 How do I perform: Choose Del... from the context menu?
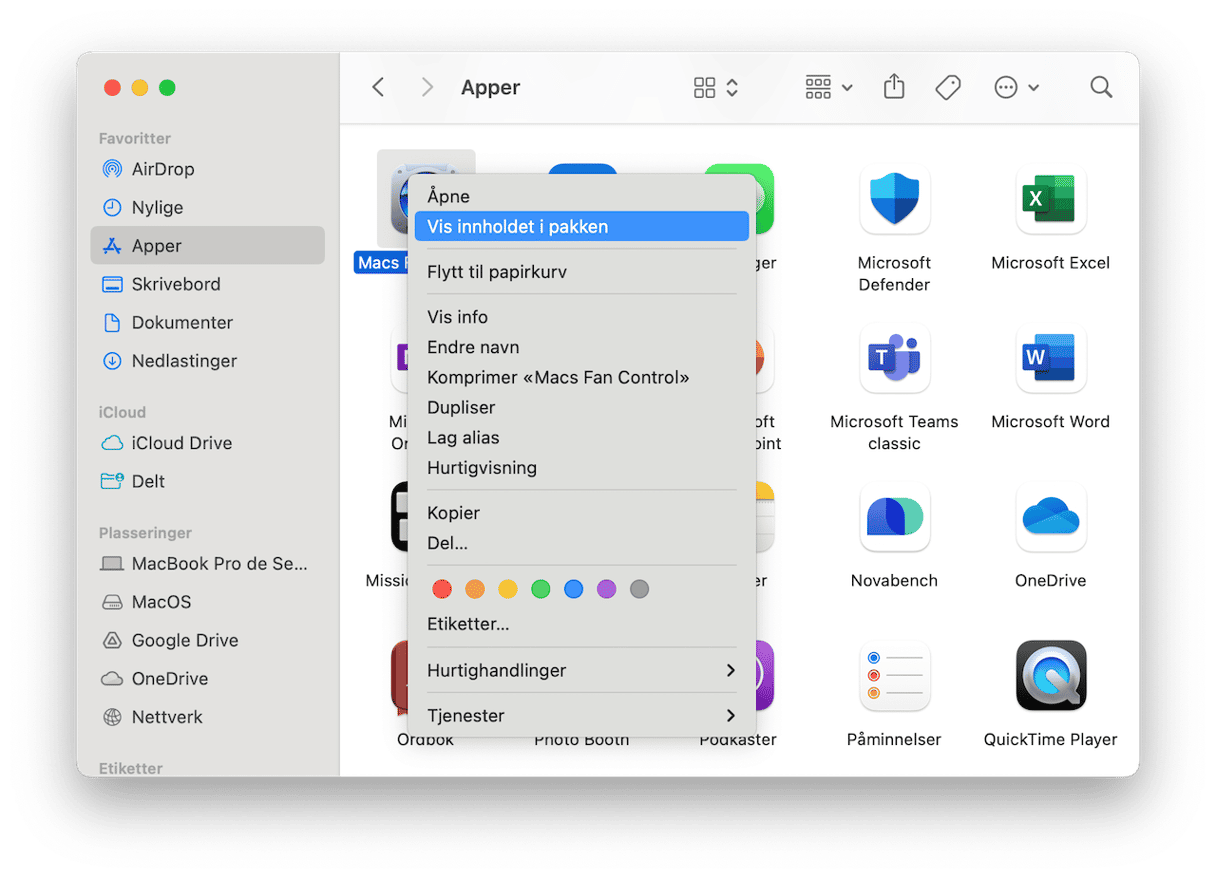581,543
